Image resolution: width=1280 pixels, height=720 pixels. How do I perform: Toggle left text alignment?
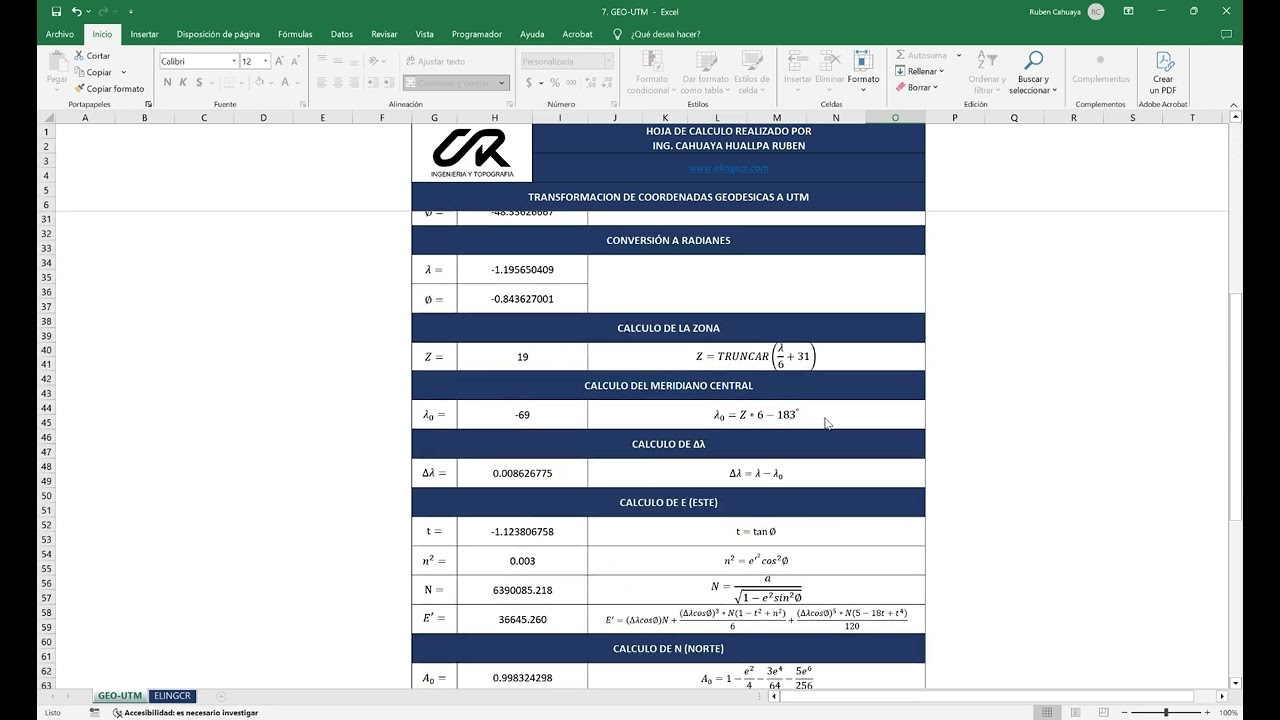click(x=323, y=83)
